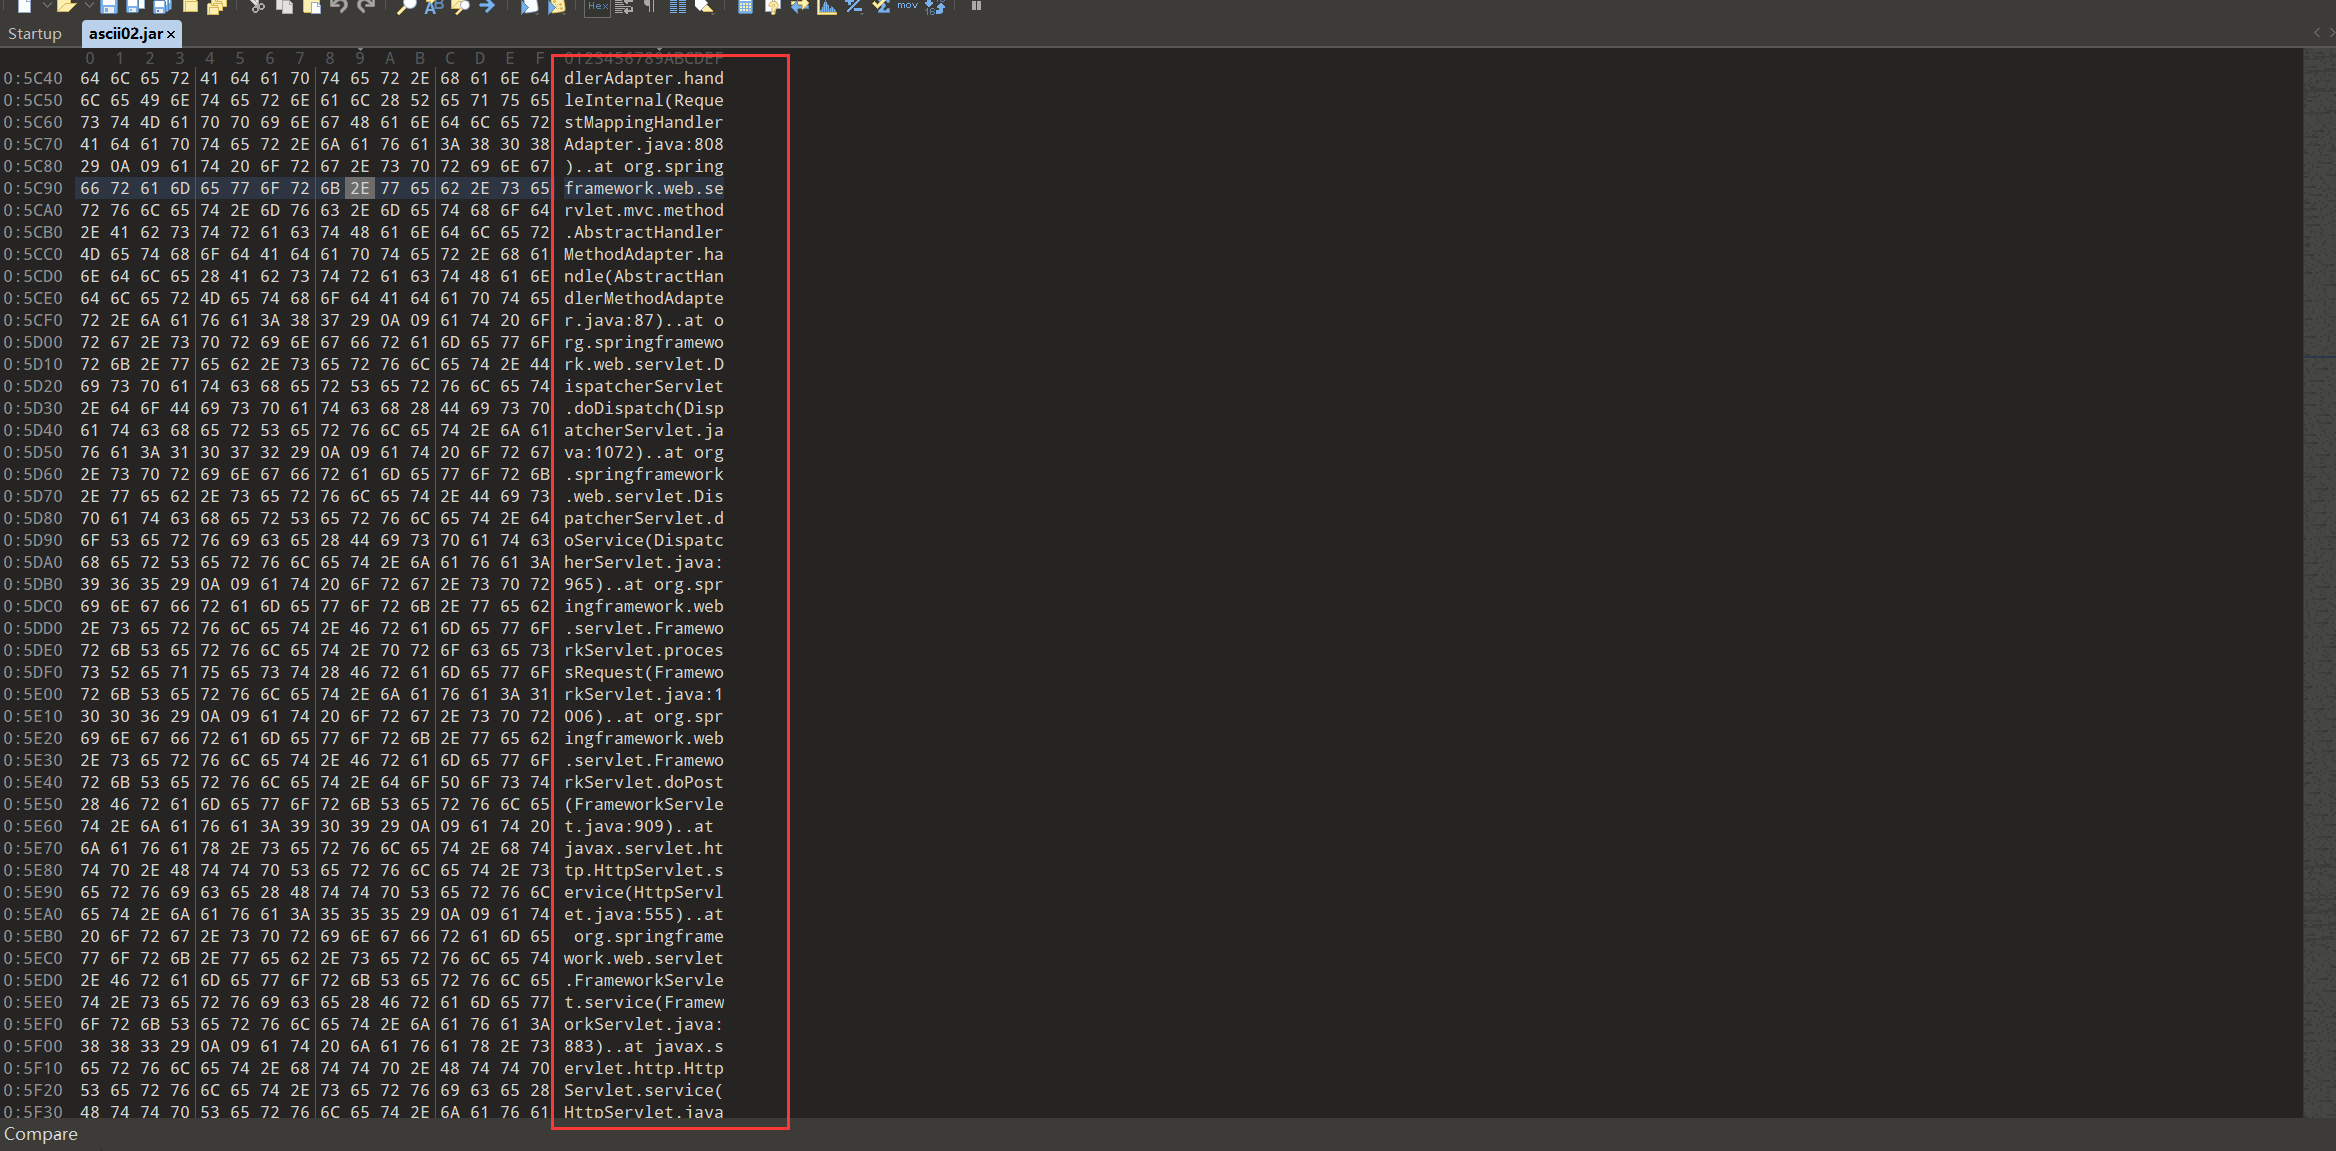Open the Calculator tool
Screen dimensions: 2336x1151
745,6
